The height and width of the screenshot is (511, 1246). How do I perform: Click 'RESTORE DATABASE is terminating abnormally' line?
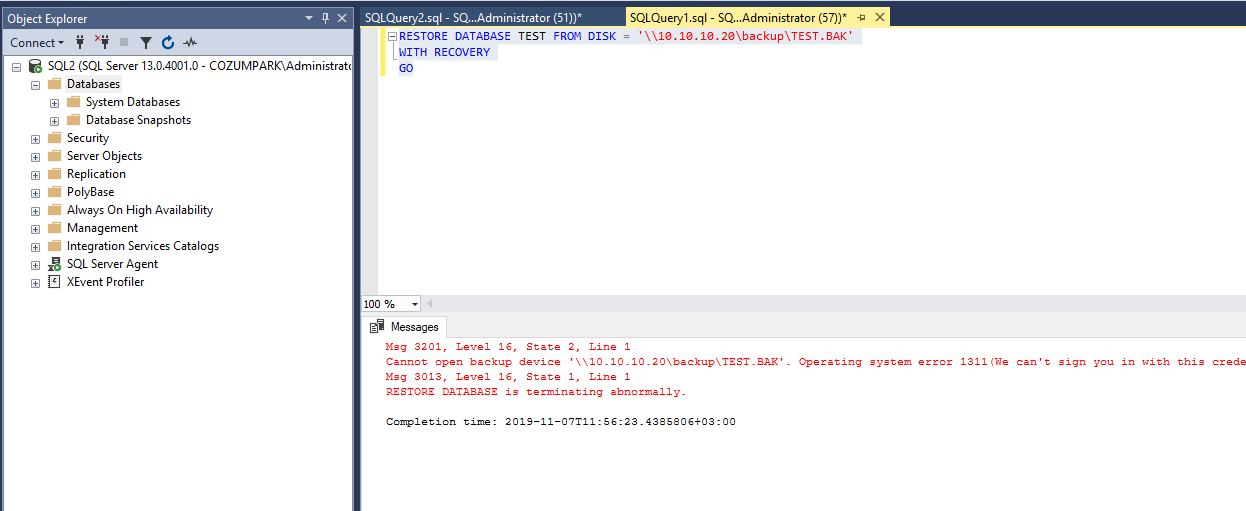(x=536, y=392)
